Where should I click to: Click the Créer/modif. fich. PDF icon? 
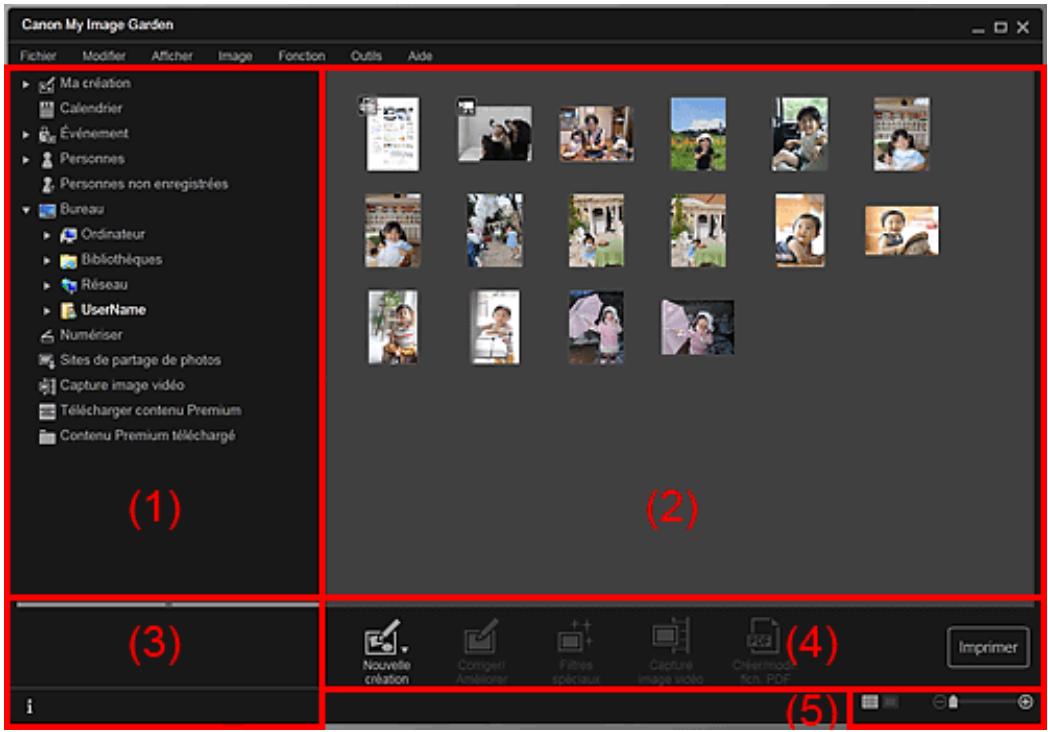(763, 636)
